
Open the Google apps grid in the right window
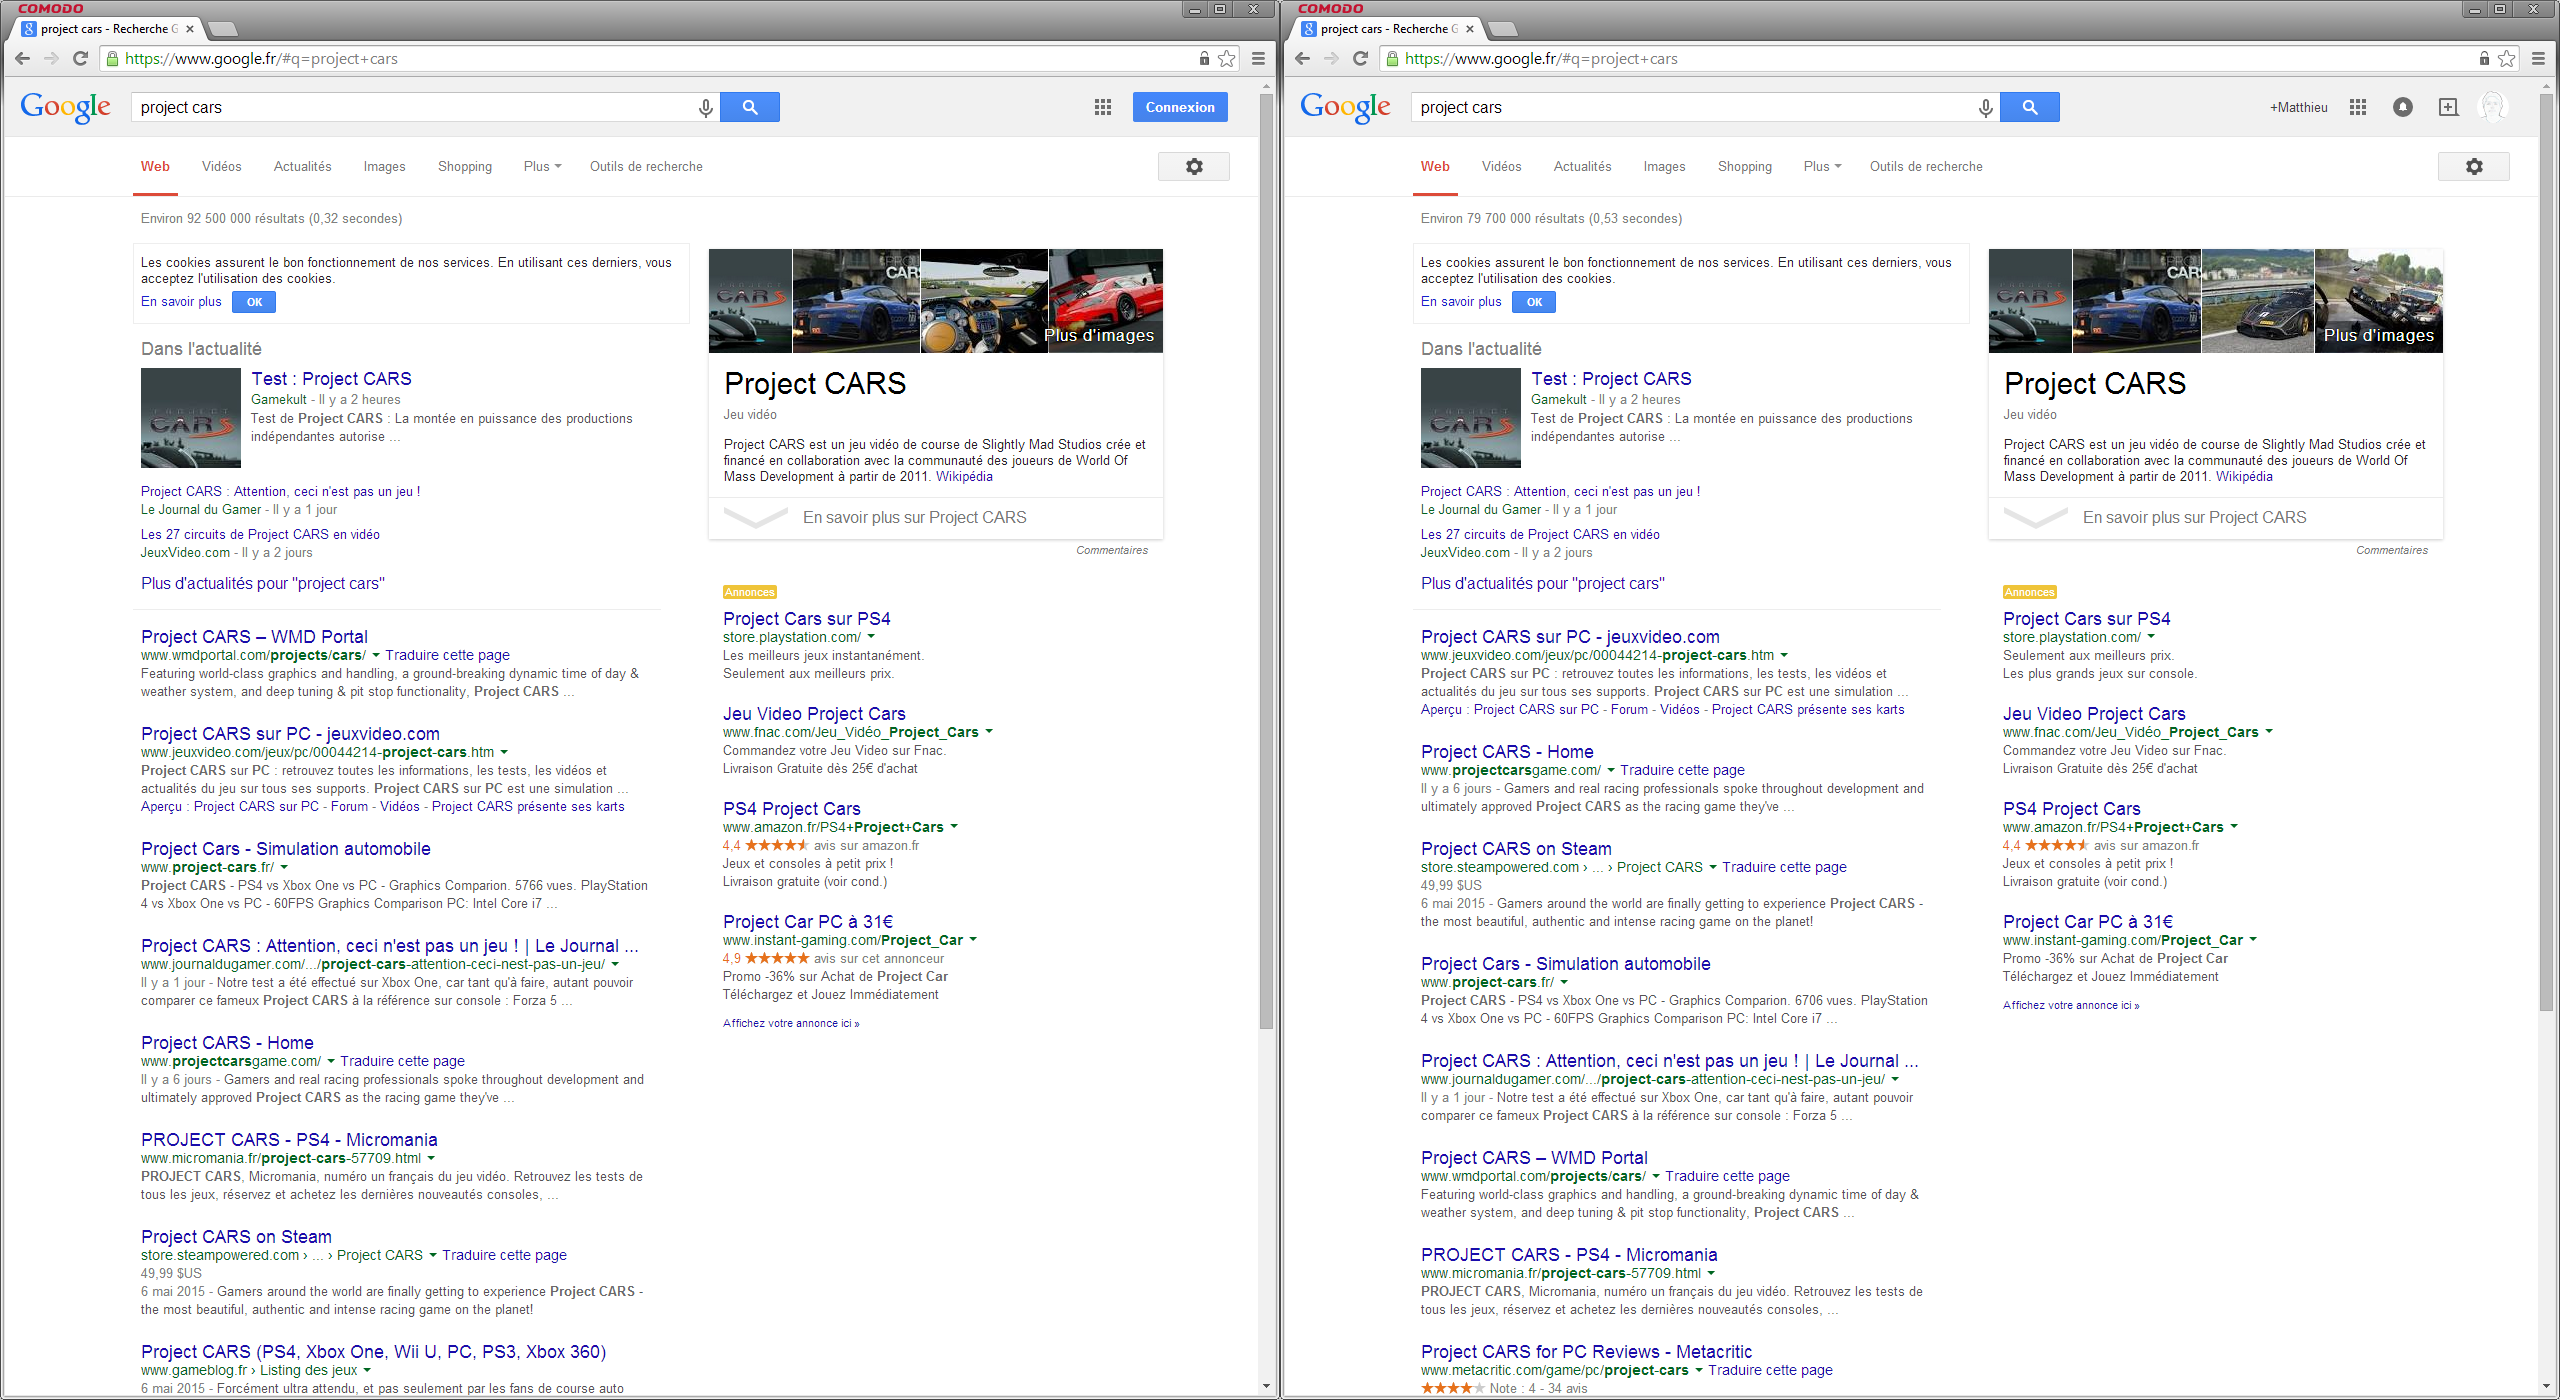click(x=2358, y=107)
